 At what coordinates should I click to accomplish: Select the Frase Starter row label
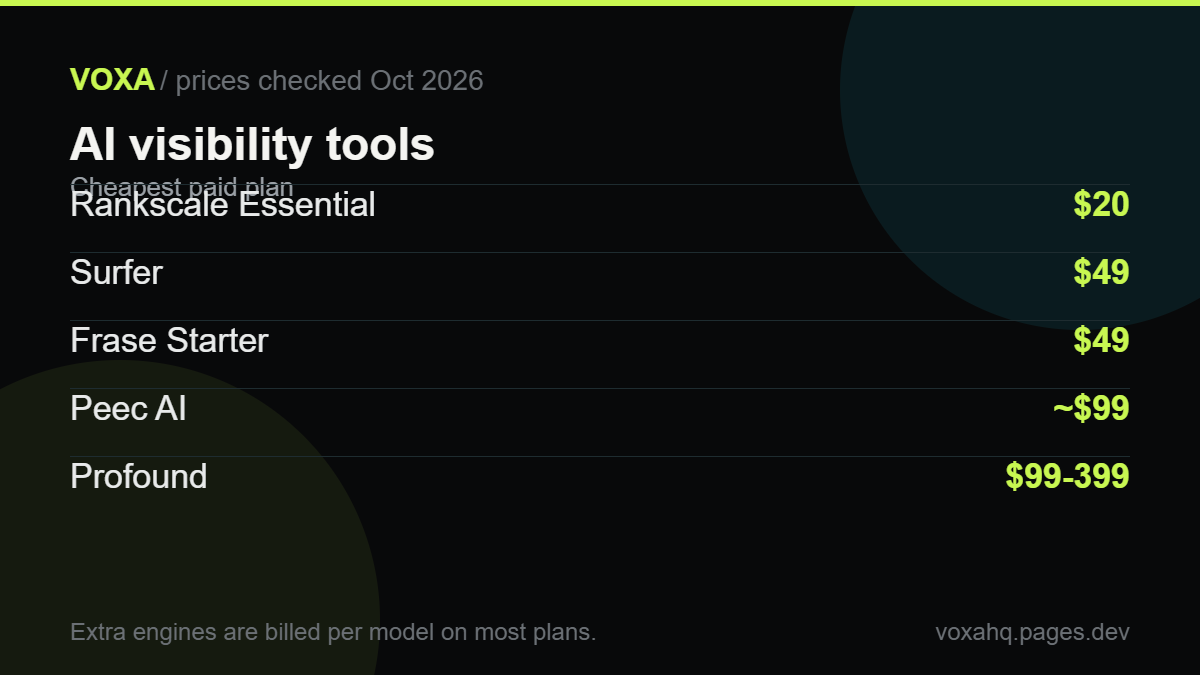(x=169, y=340)
